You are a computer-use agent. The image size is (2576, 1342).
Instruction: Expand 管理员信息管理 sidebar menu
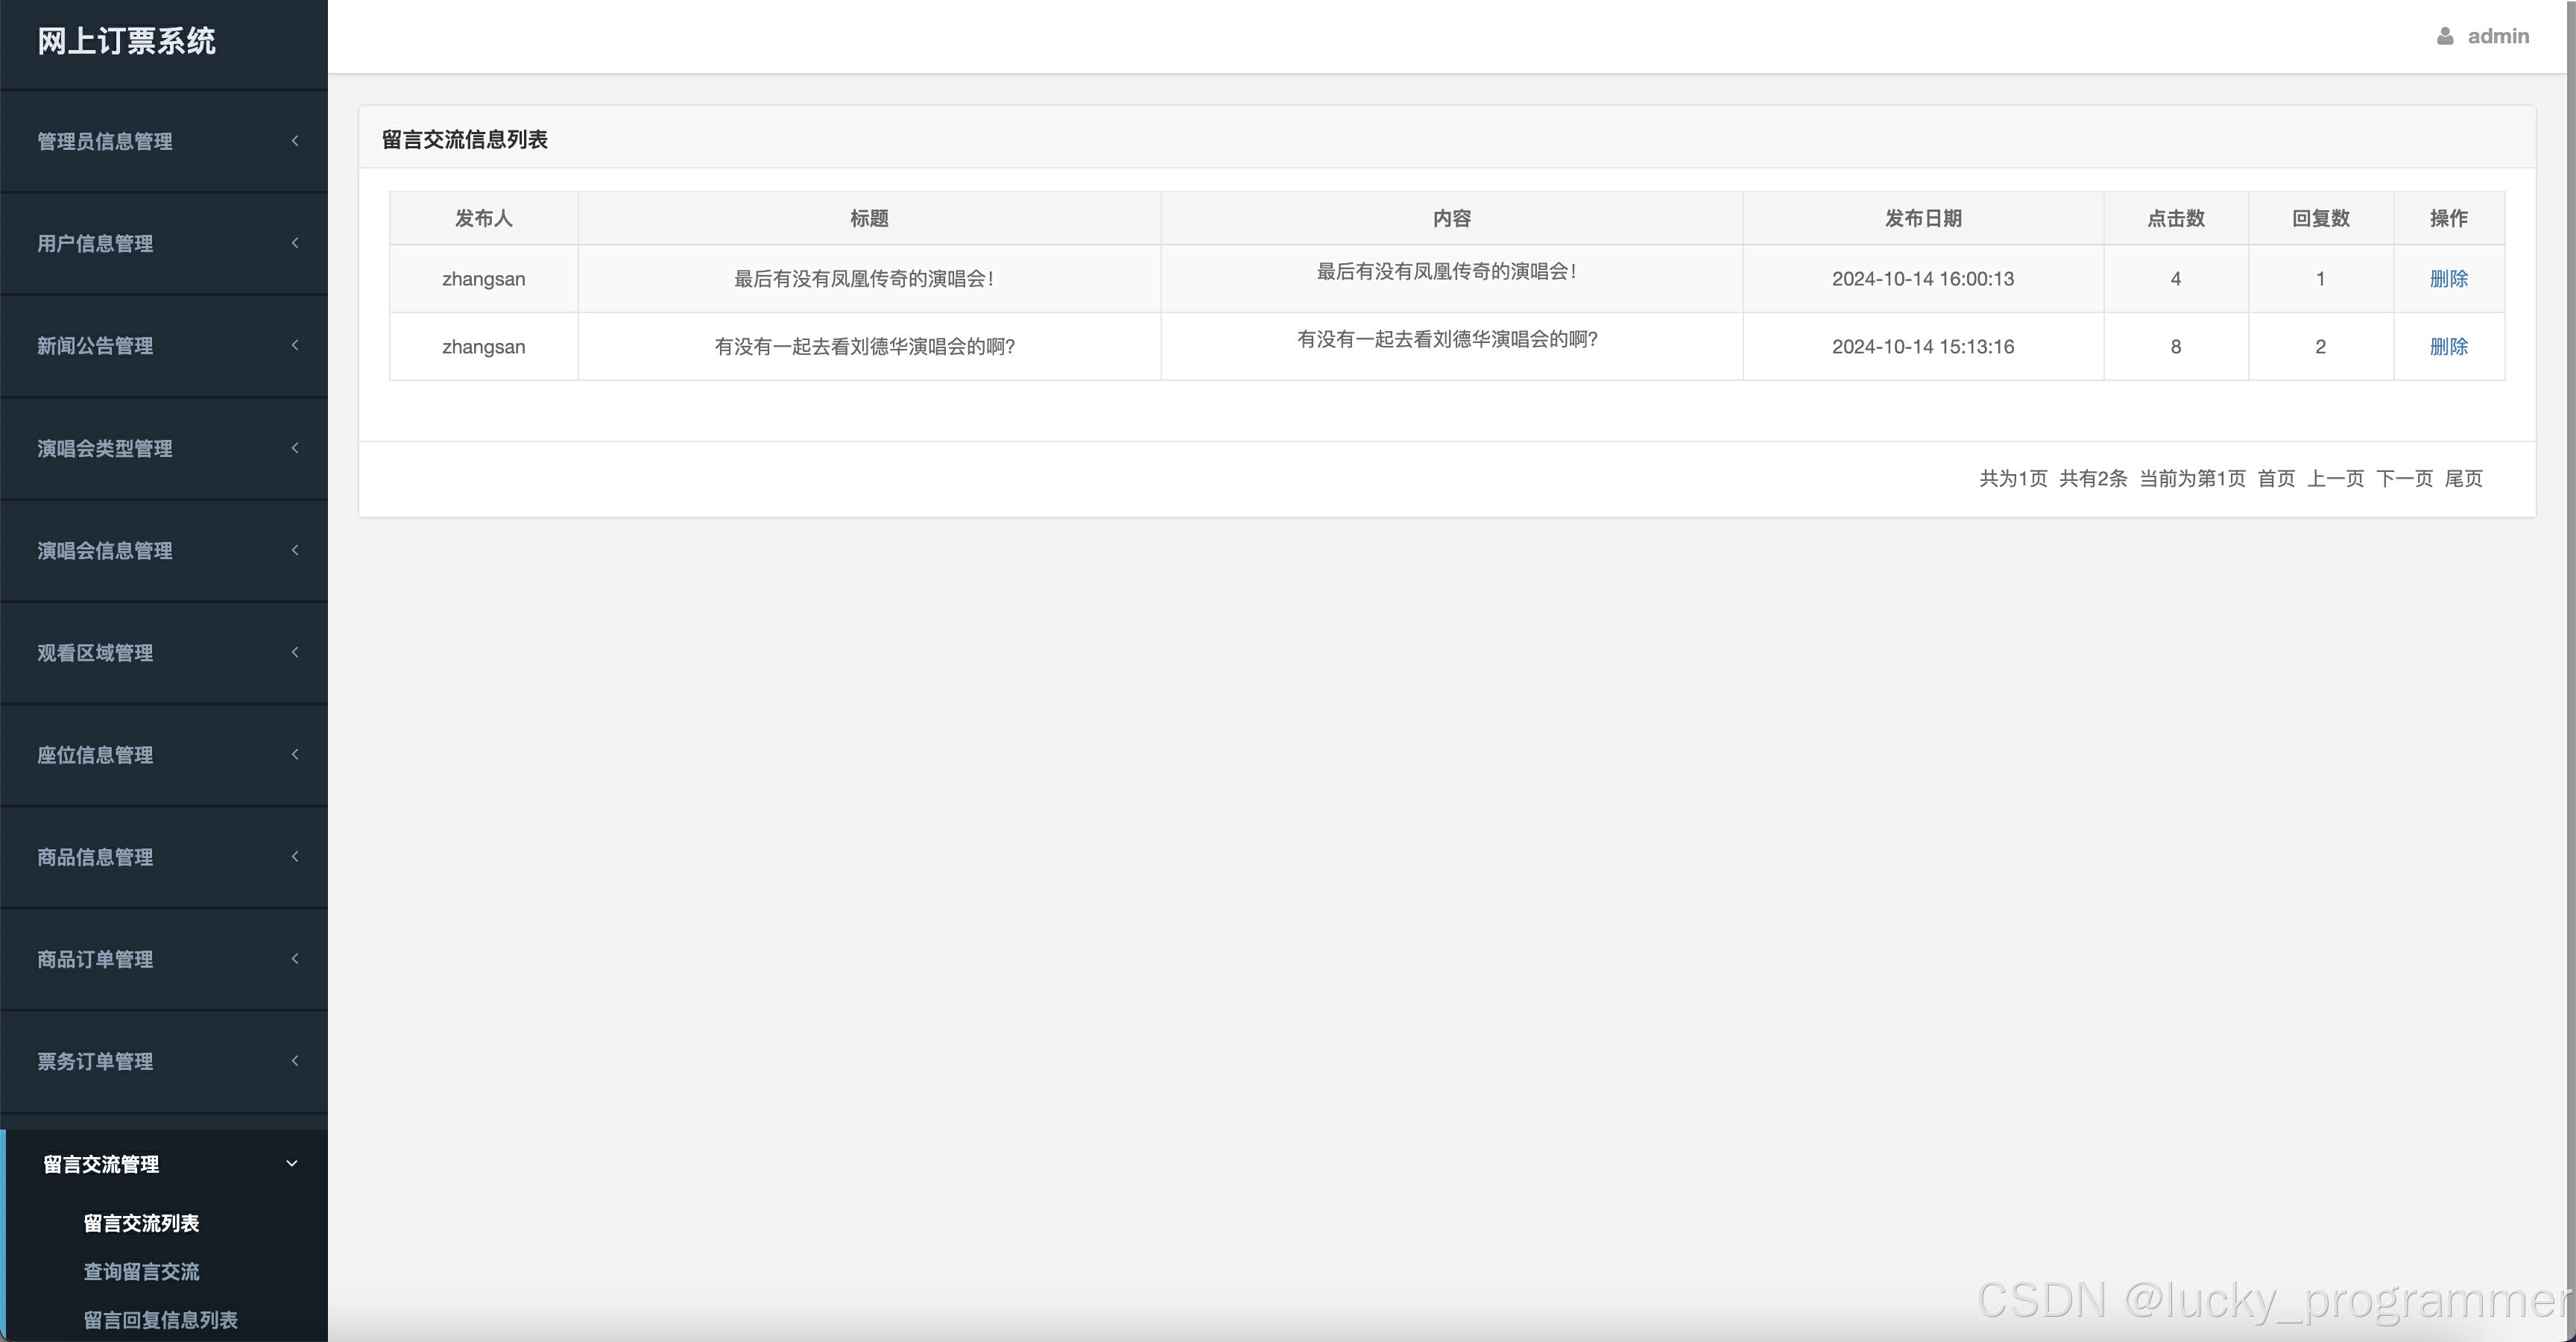click(x=105, y=141)
